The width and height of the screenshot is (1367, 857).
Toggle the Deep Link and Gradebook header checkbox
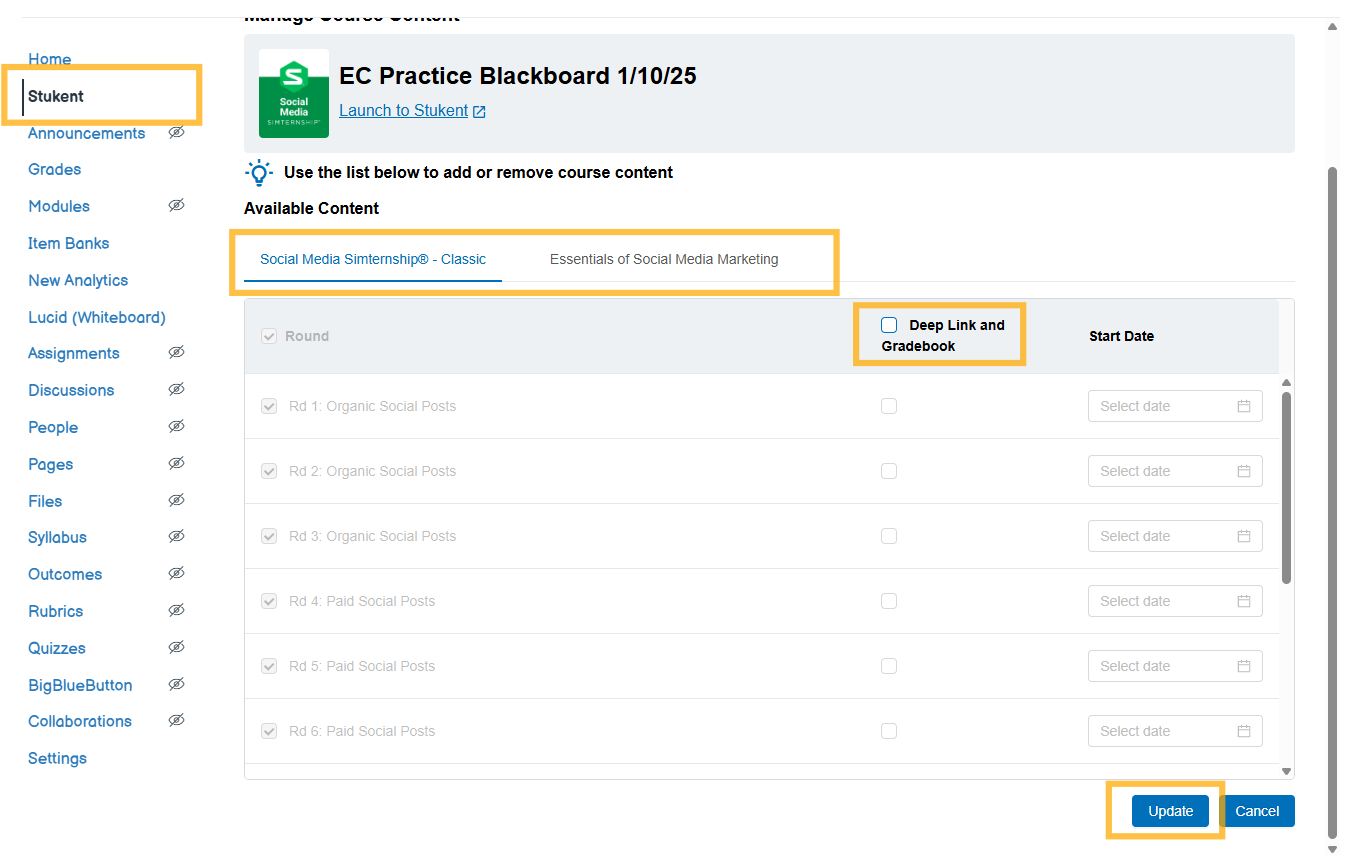tap(889, 325)
